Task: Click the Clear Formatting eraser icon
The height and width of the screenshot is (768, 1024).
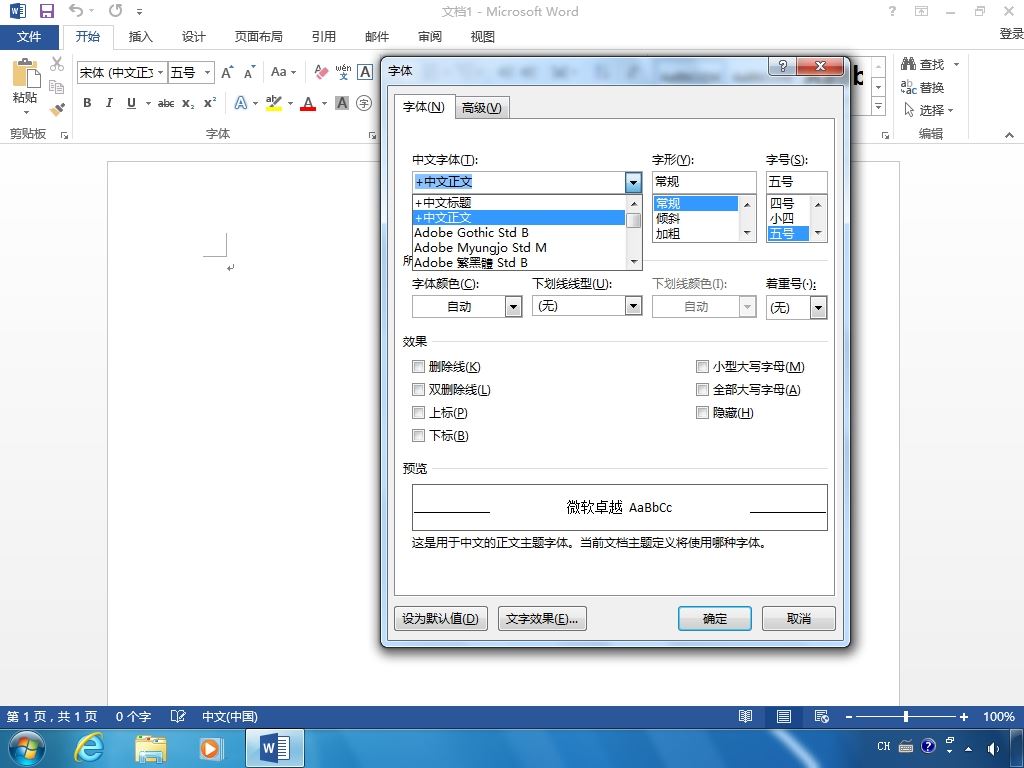Action: tap(321, 72)
